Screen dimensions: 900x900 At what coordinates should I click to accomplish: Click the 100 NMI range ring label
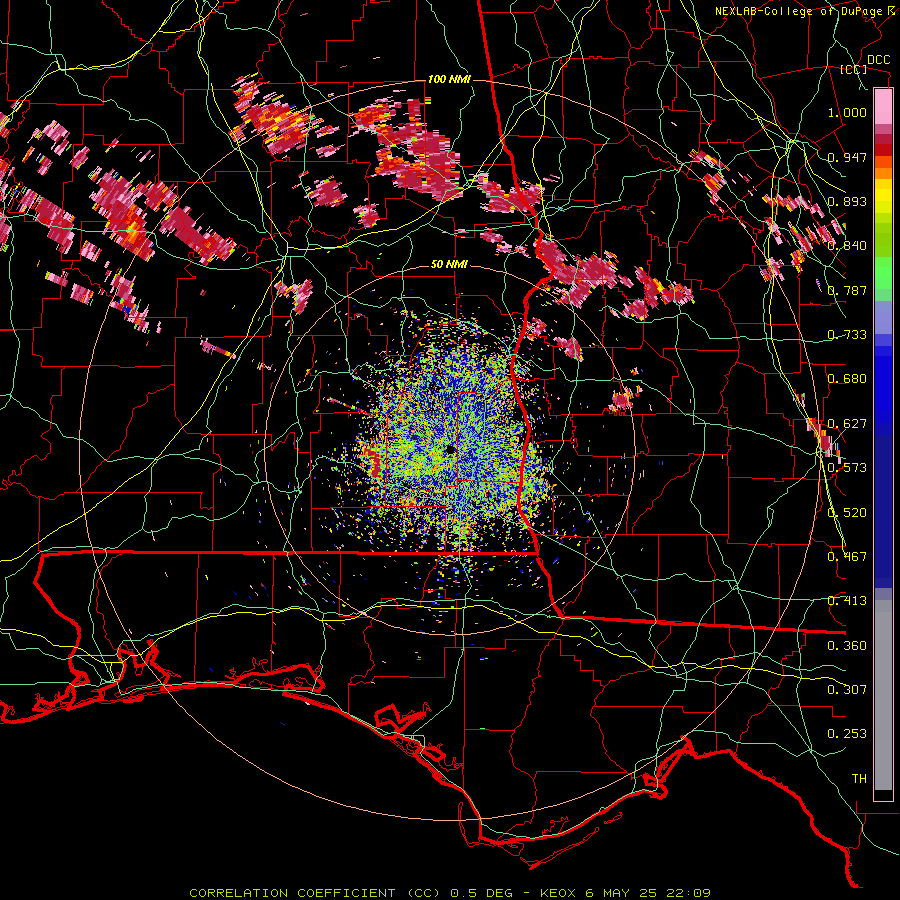coord(448,79)
